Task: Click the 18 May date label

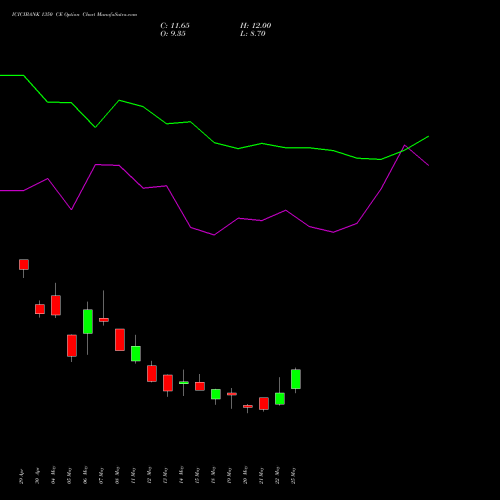Action: 213,476
